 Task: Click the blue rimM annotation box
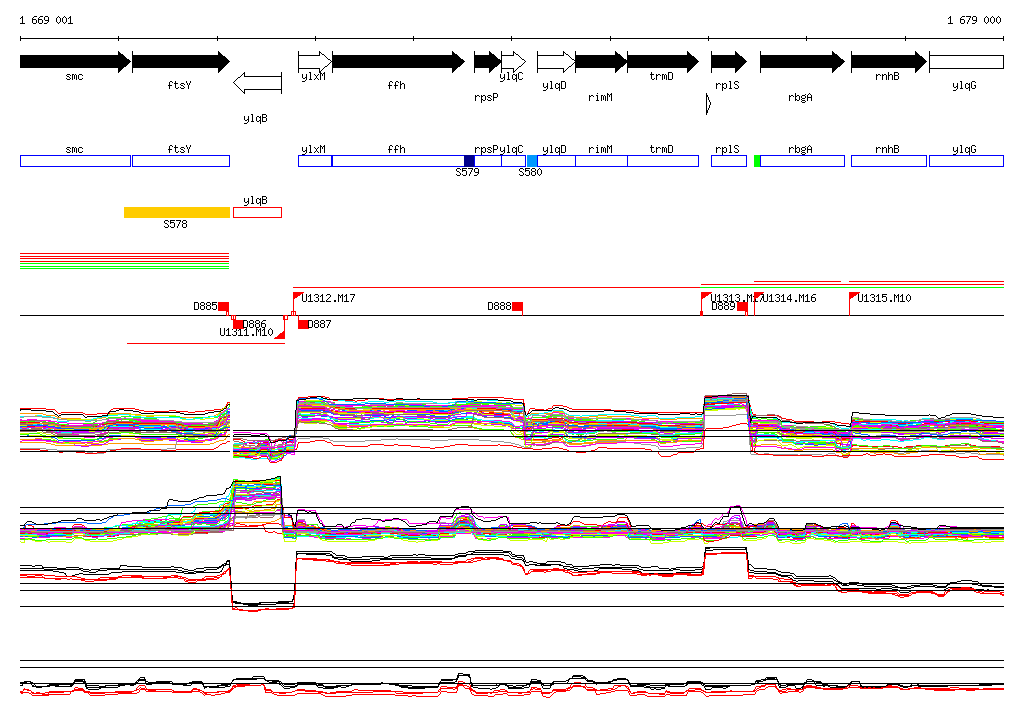601,161
